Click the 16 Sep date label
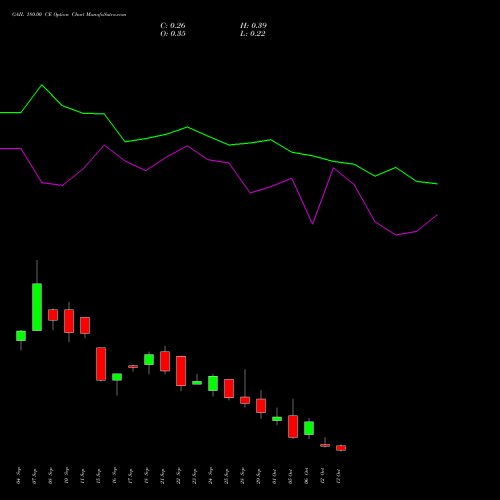This screenshot has height=500, width=500. [x=115, y=476]
